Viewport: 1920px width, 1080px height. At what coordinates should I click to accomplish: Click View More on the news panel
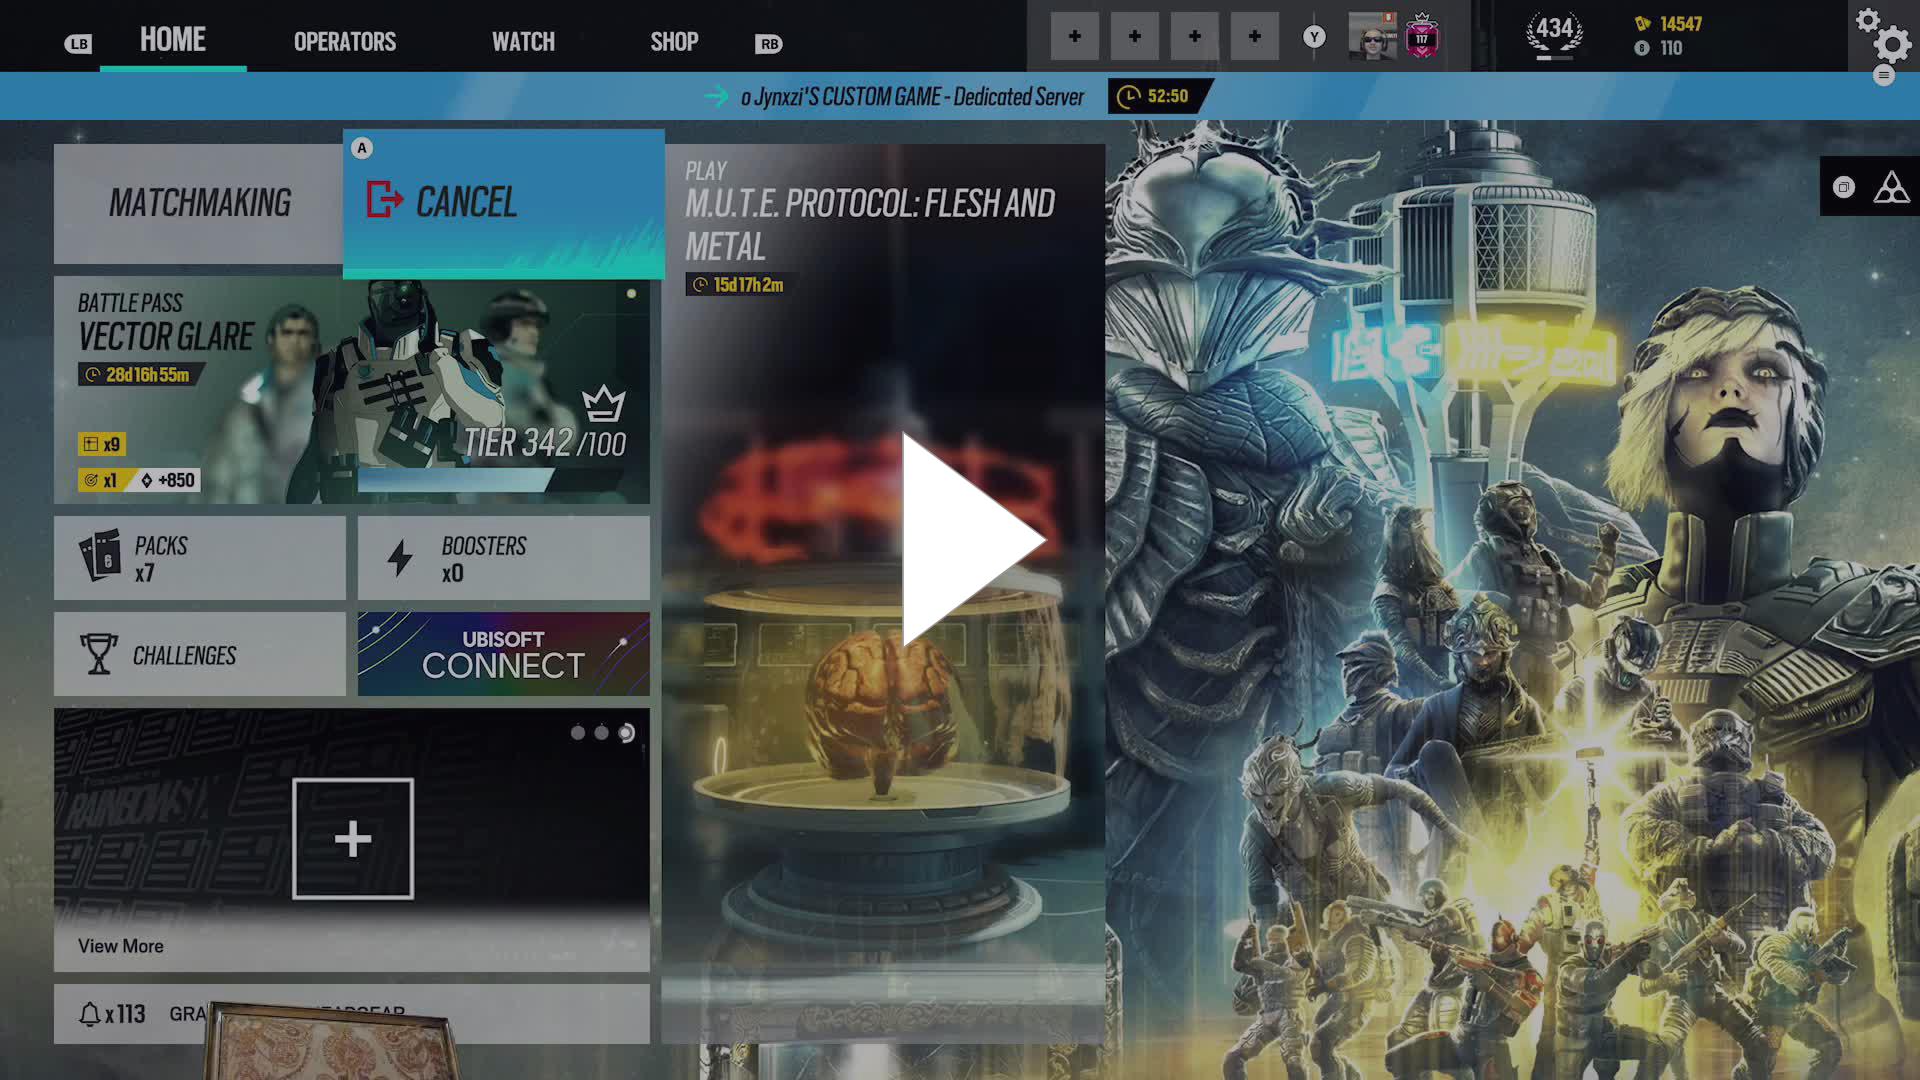click(x=121, y=945)
